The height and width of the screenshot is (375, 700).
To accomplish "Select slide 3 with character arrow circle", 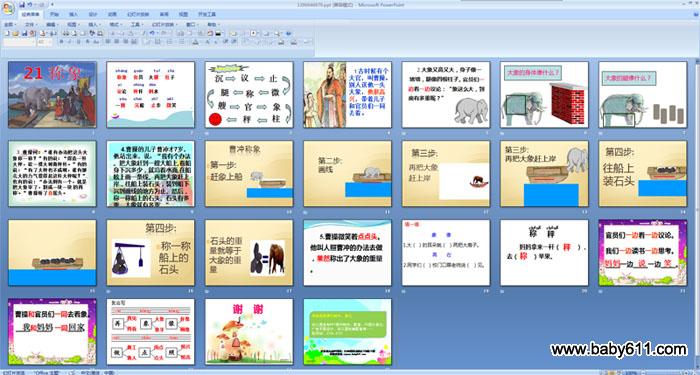I will coord(249,95).
